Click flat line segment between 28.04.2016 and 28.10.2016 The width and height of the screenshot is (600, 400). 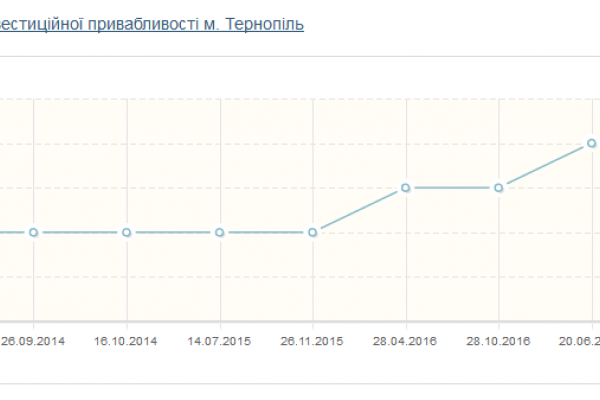click(x=452, y=188)
